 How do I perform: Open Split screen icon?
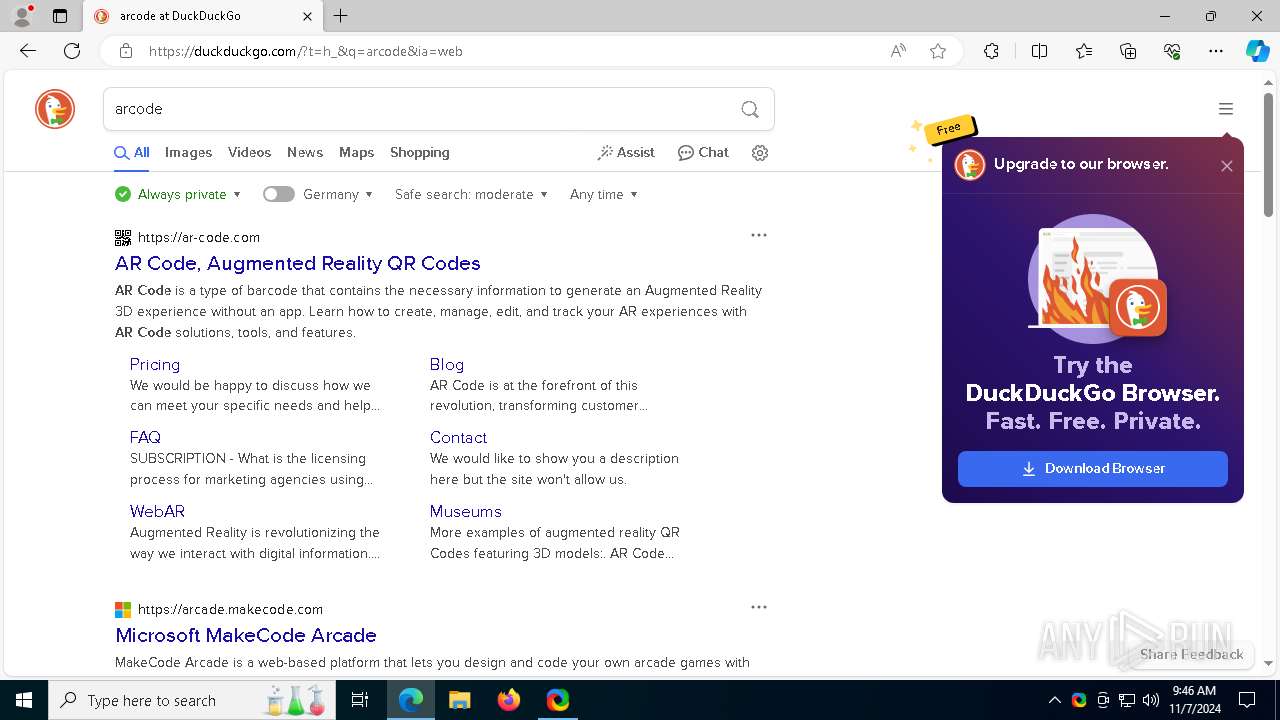click(1039, 51)
